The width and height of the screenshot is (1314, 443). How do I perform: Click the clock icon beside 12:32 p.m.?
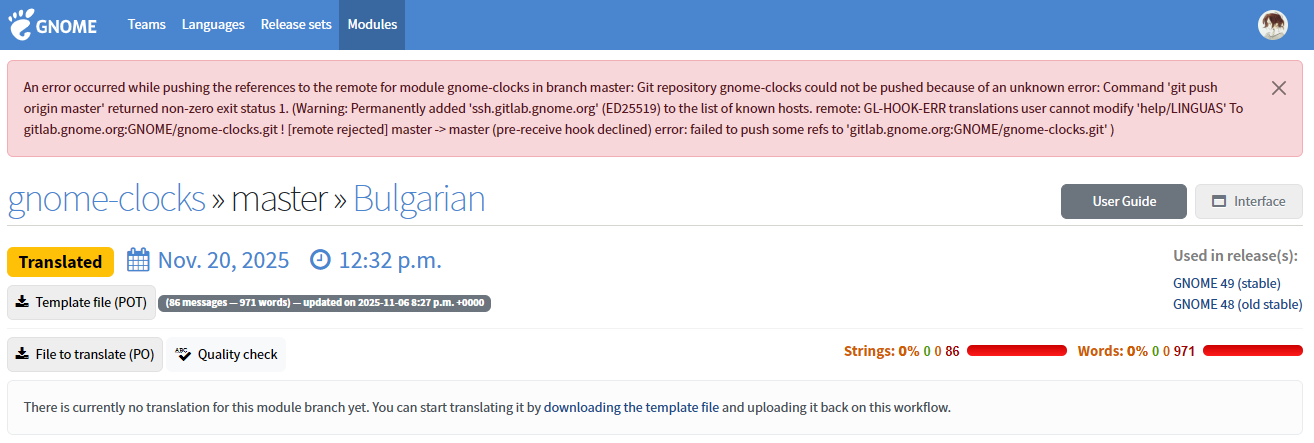320,261
